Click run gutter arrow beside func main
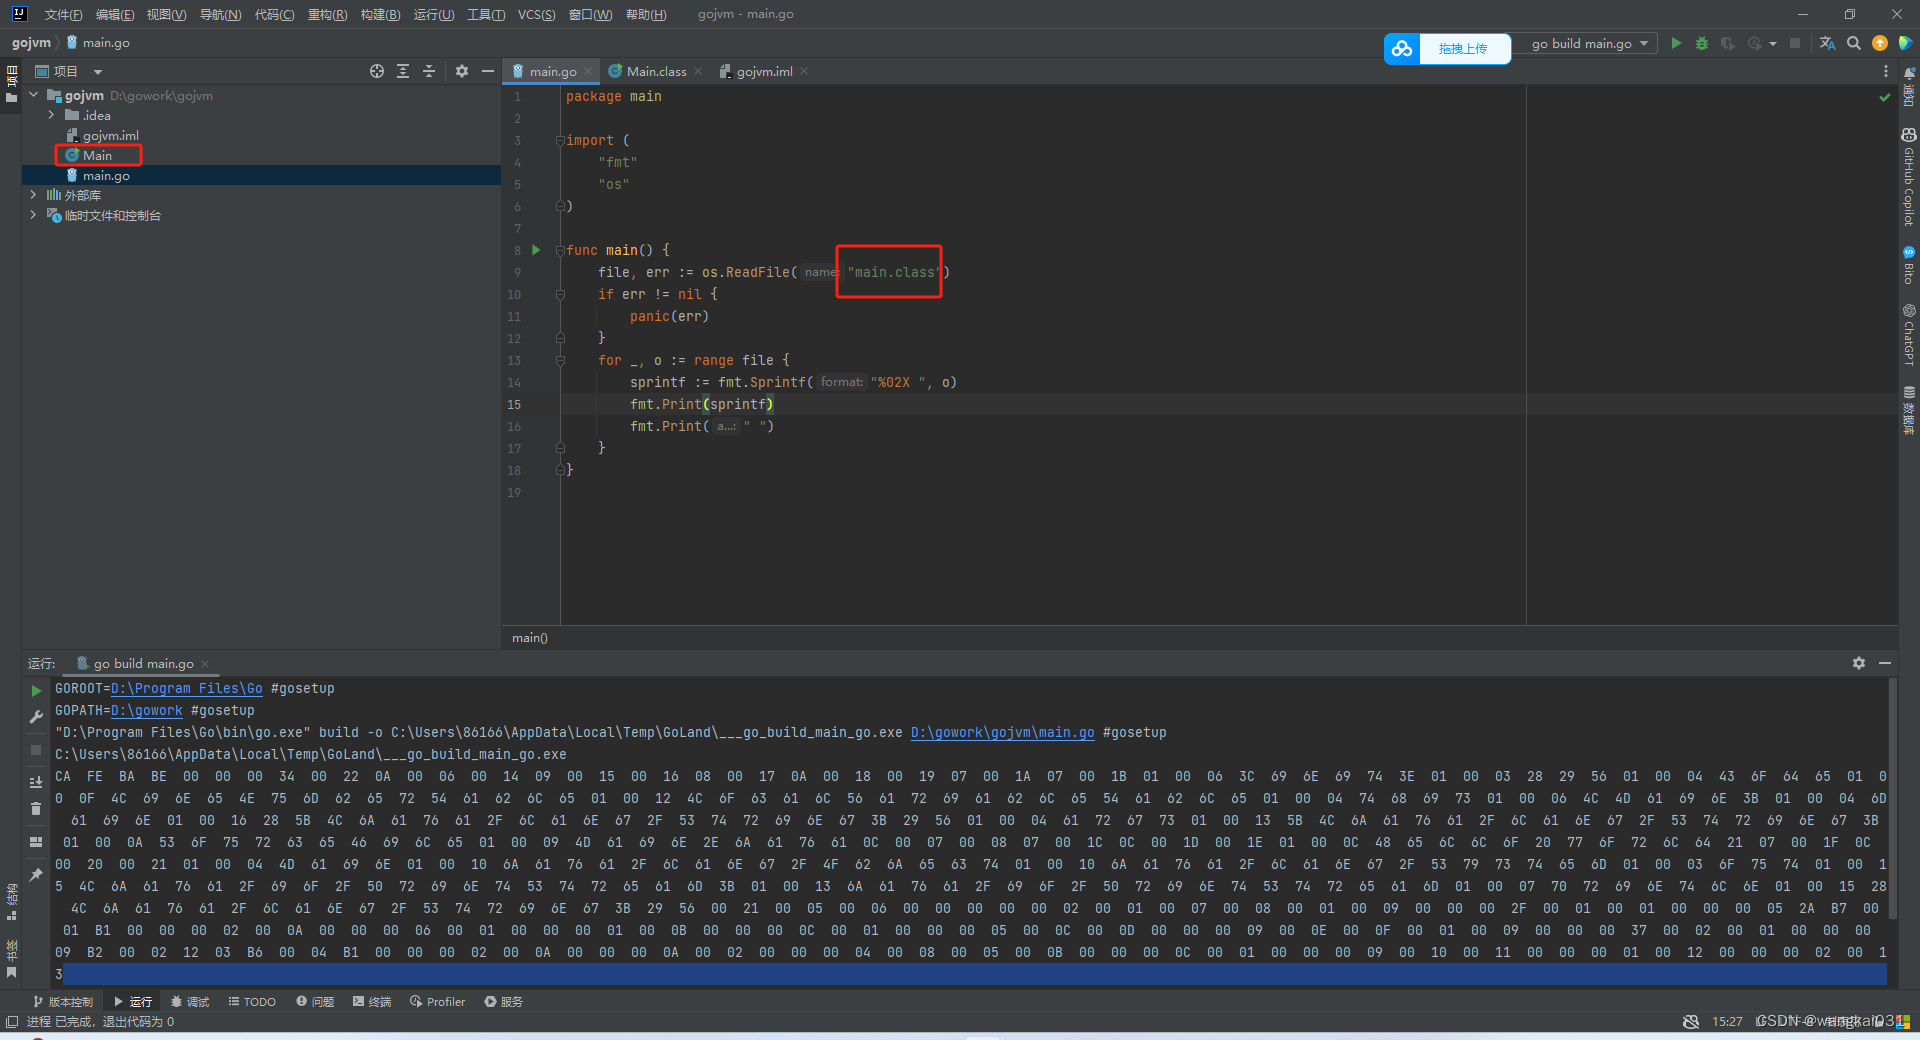Viewport: 1920px width, 1040px height. tap(536, 250)
